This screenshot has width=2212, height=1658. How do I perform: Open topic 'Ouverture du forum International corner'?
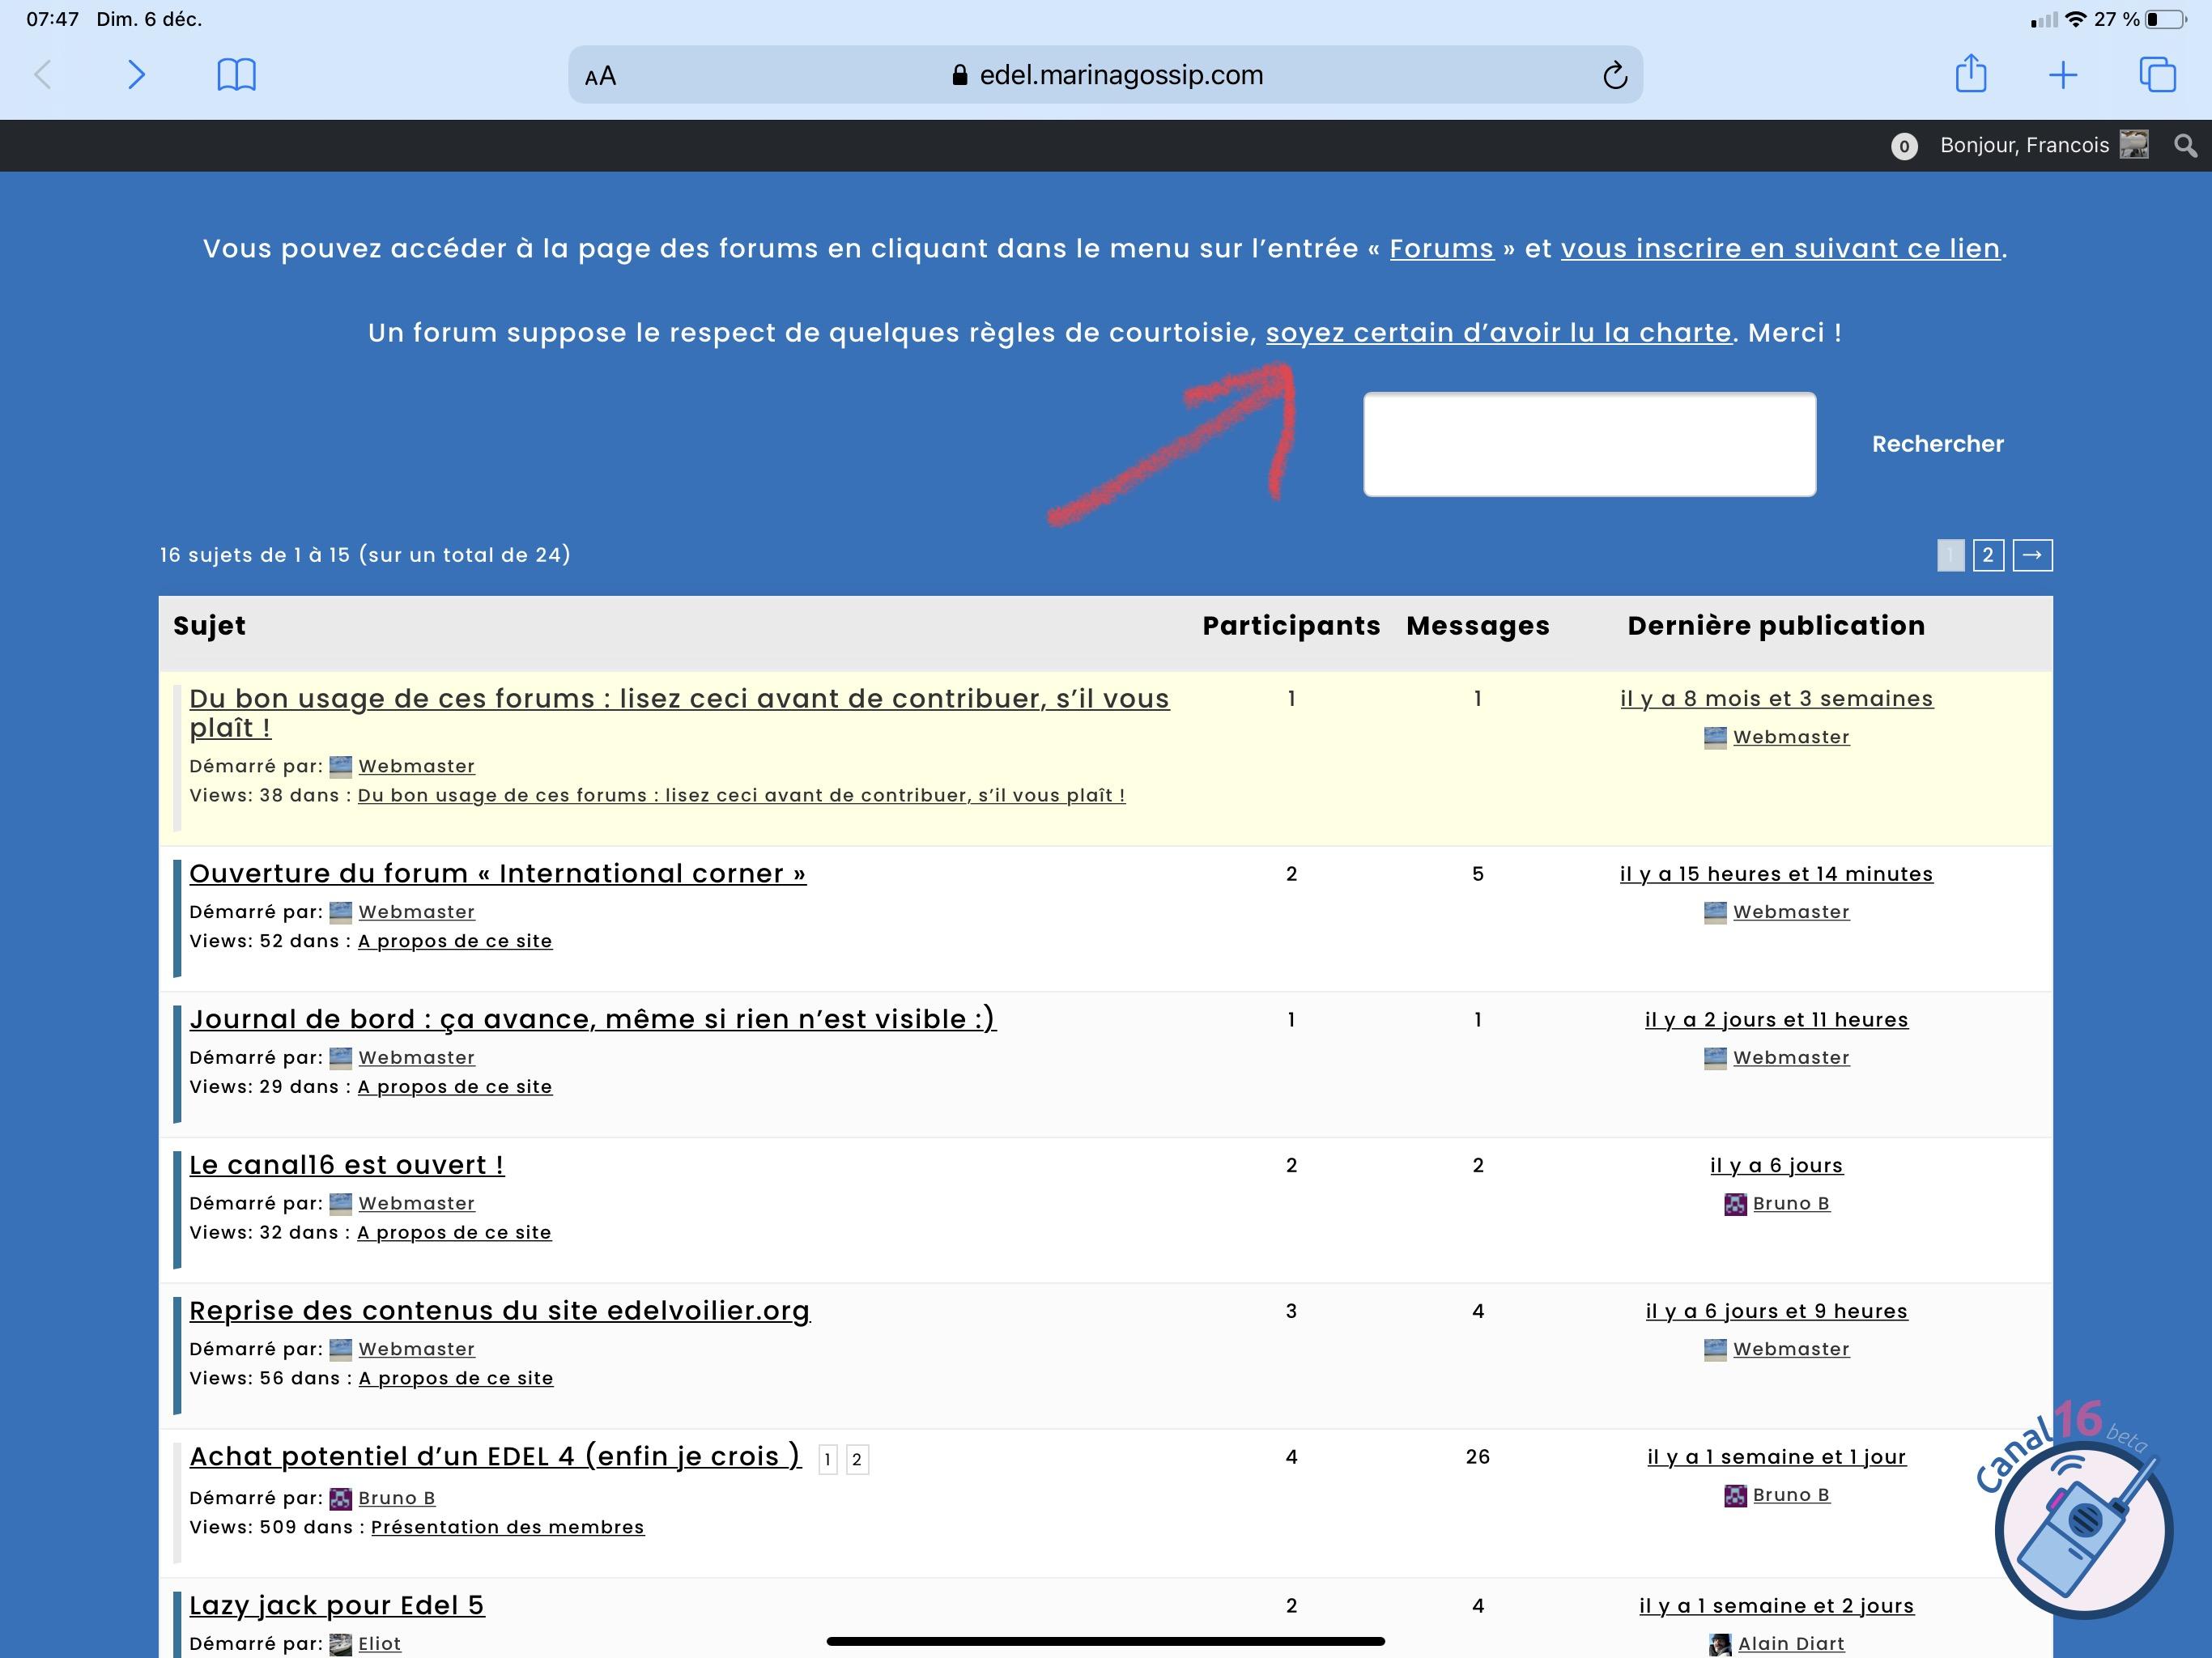point(497,874)
